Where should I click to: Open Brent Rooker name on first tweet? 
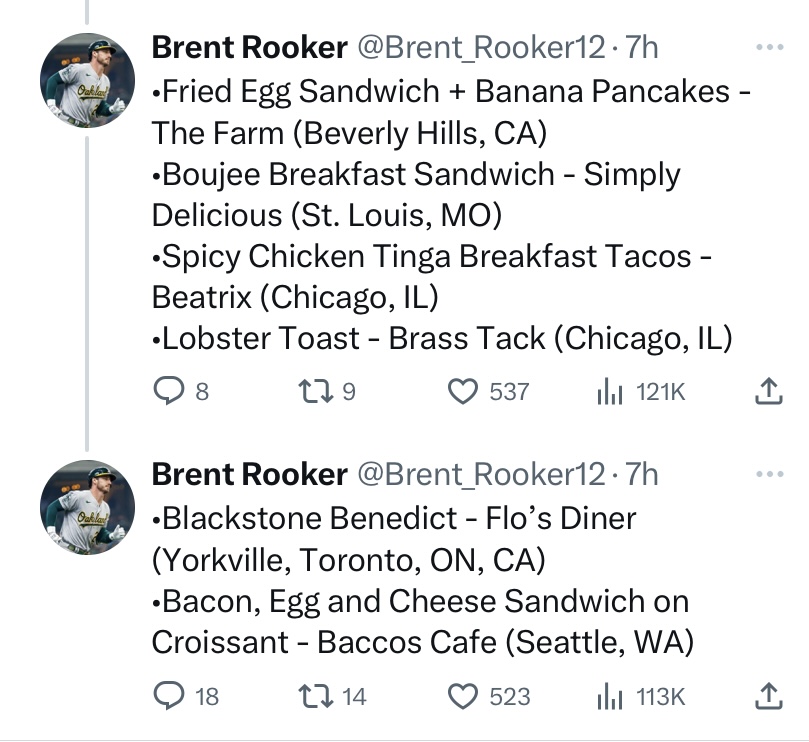249,47
